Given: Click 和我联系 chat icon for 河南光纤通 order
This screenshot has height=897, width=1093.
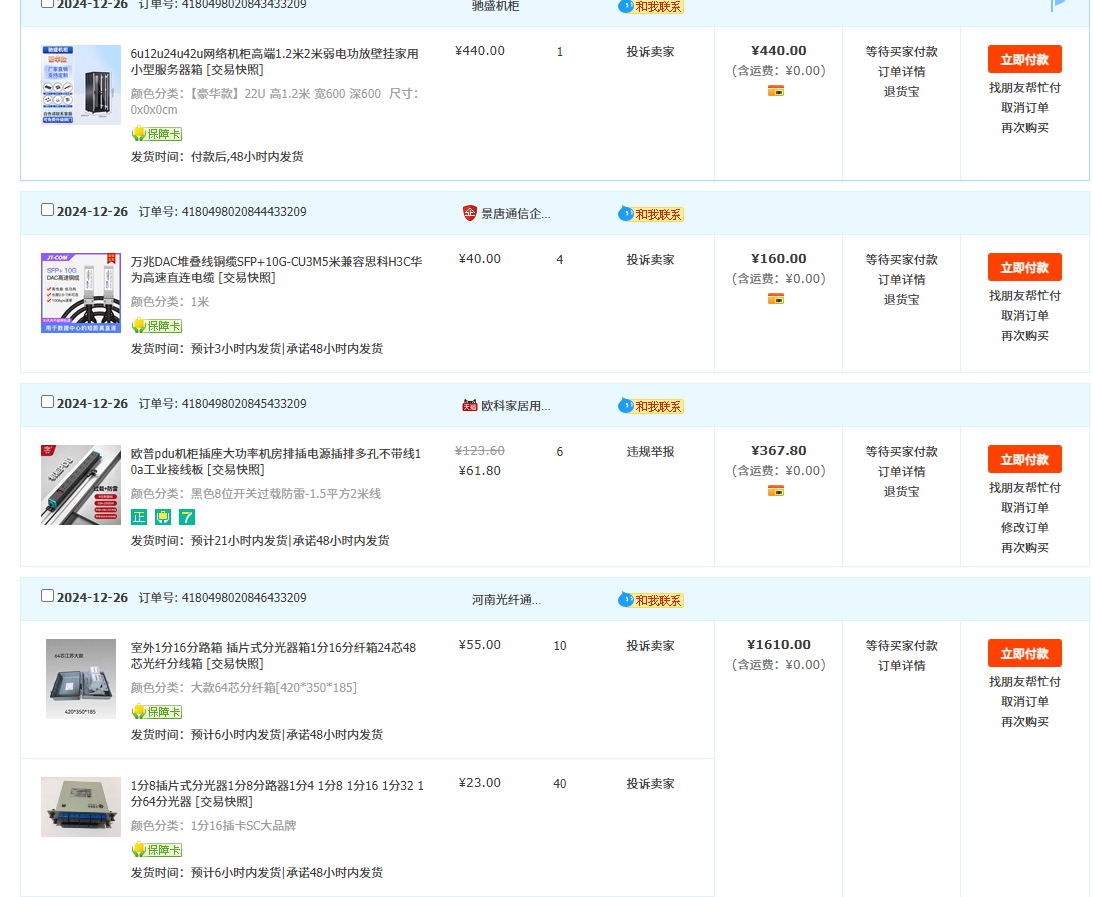Looking at the screenshot, I should (650, 600).
